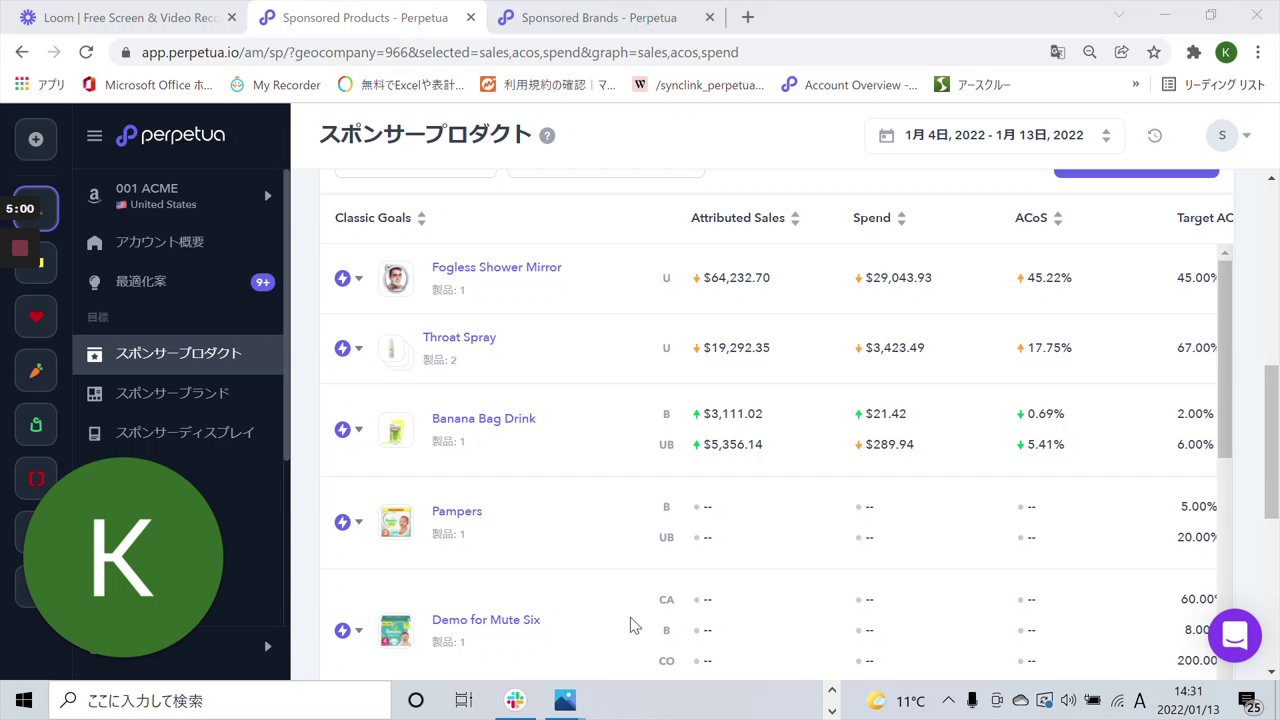This screenshot has width=1280, height=720.
Task: Click the browser address bar URL
Action: coord(440,52)
